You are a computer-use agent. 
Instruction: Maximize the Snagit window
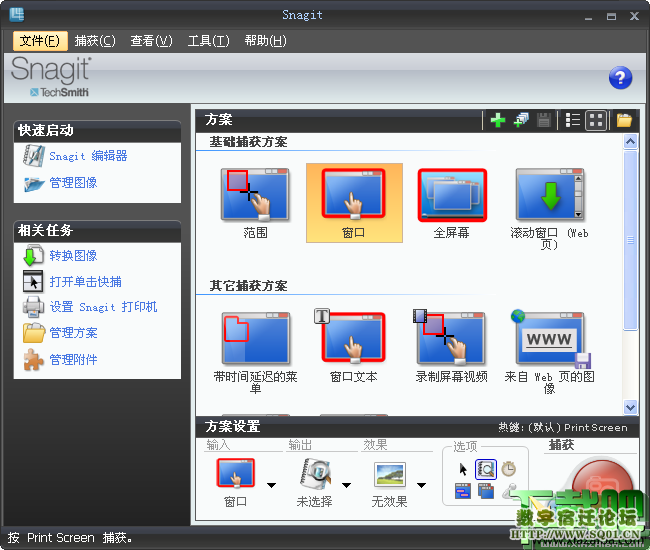point(611,17)
